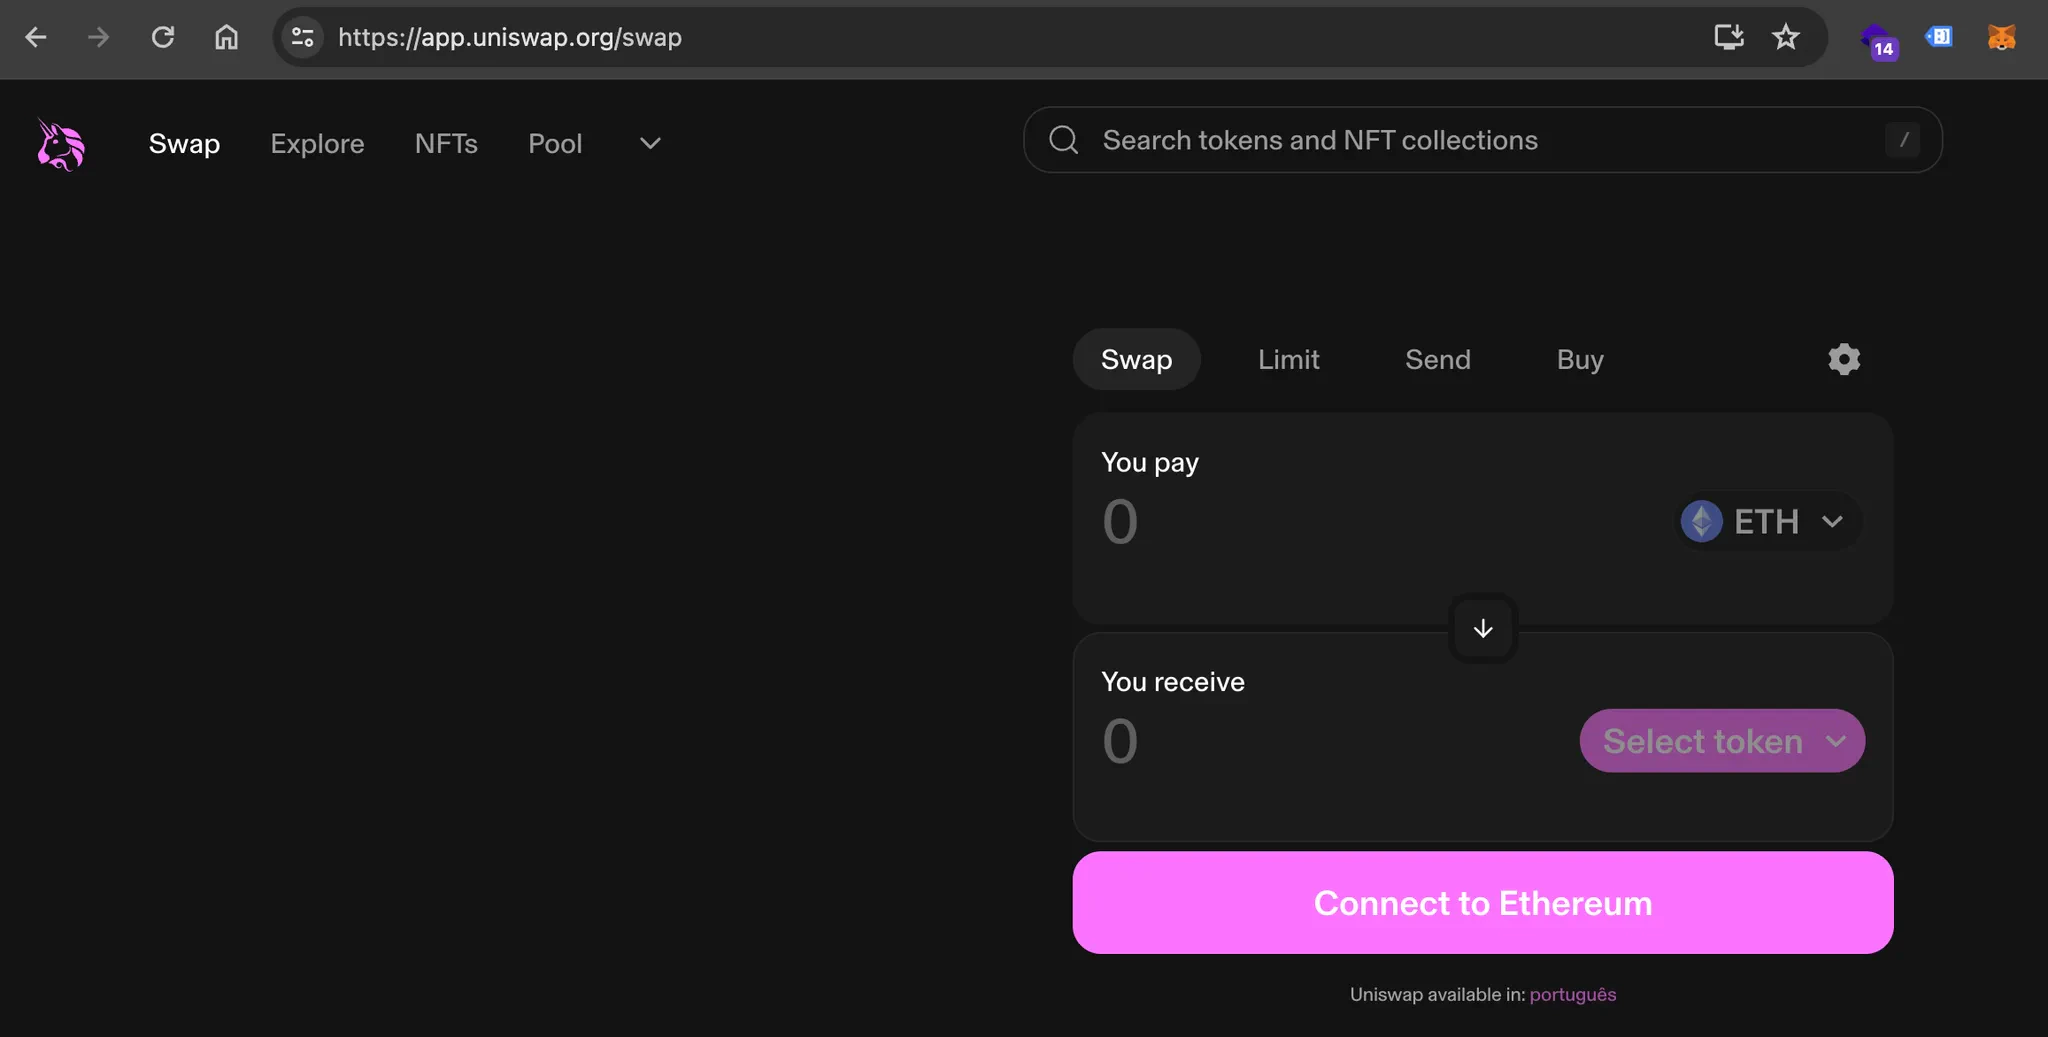
Task: Open the ETH token selector
Action: tap(1767, 521)
